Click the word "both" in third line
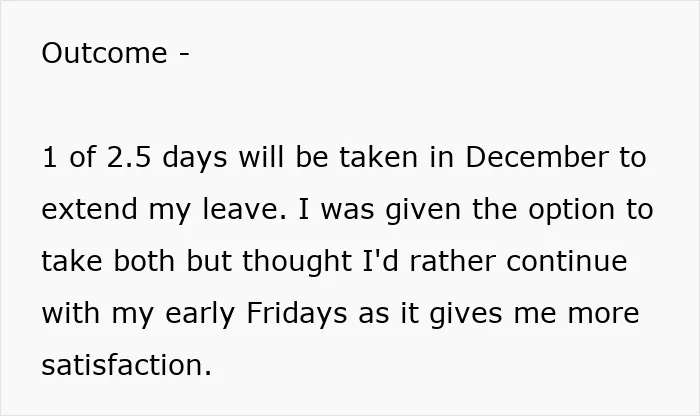The width and height of the screenshot is (700, 416). 144,261
